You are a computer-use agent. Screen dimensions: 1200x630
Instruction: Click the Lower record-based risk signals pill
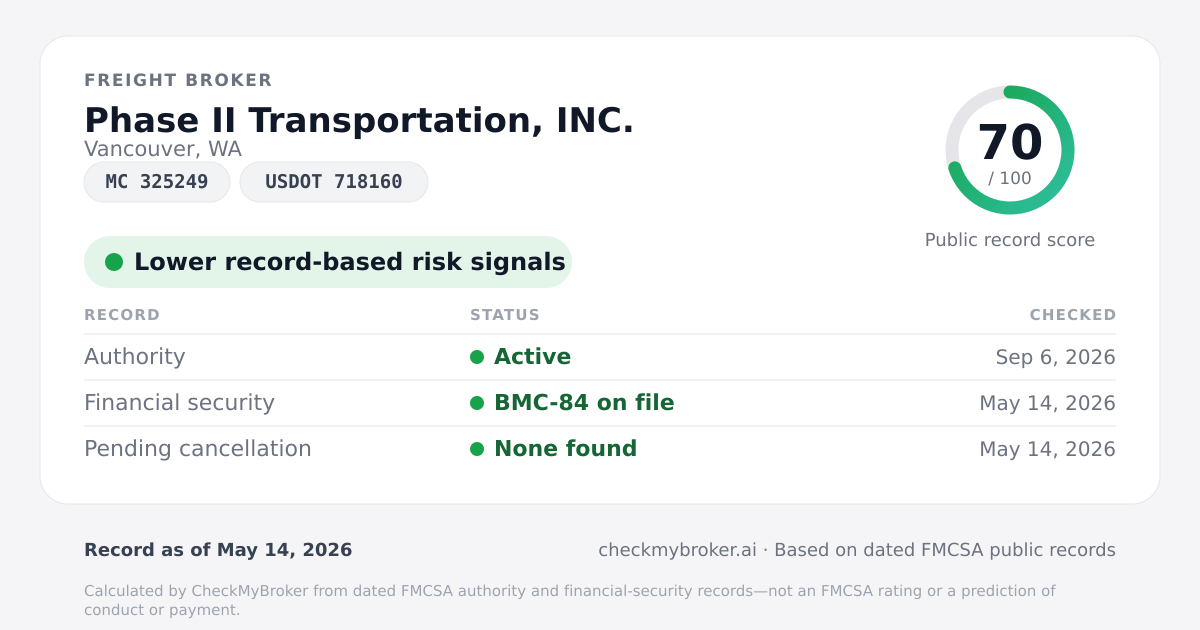328,262
